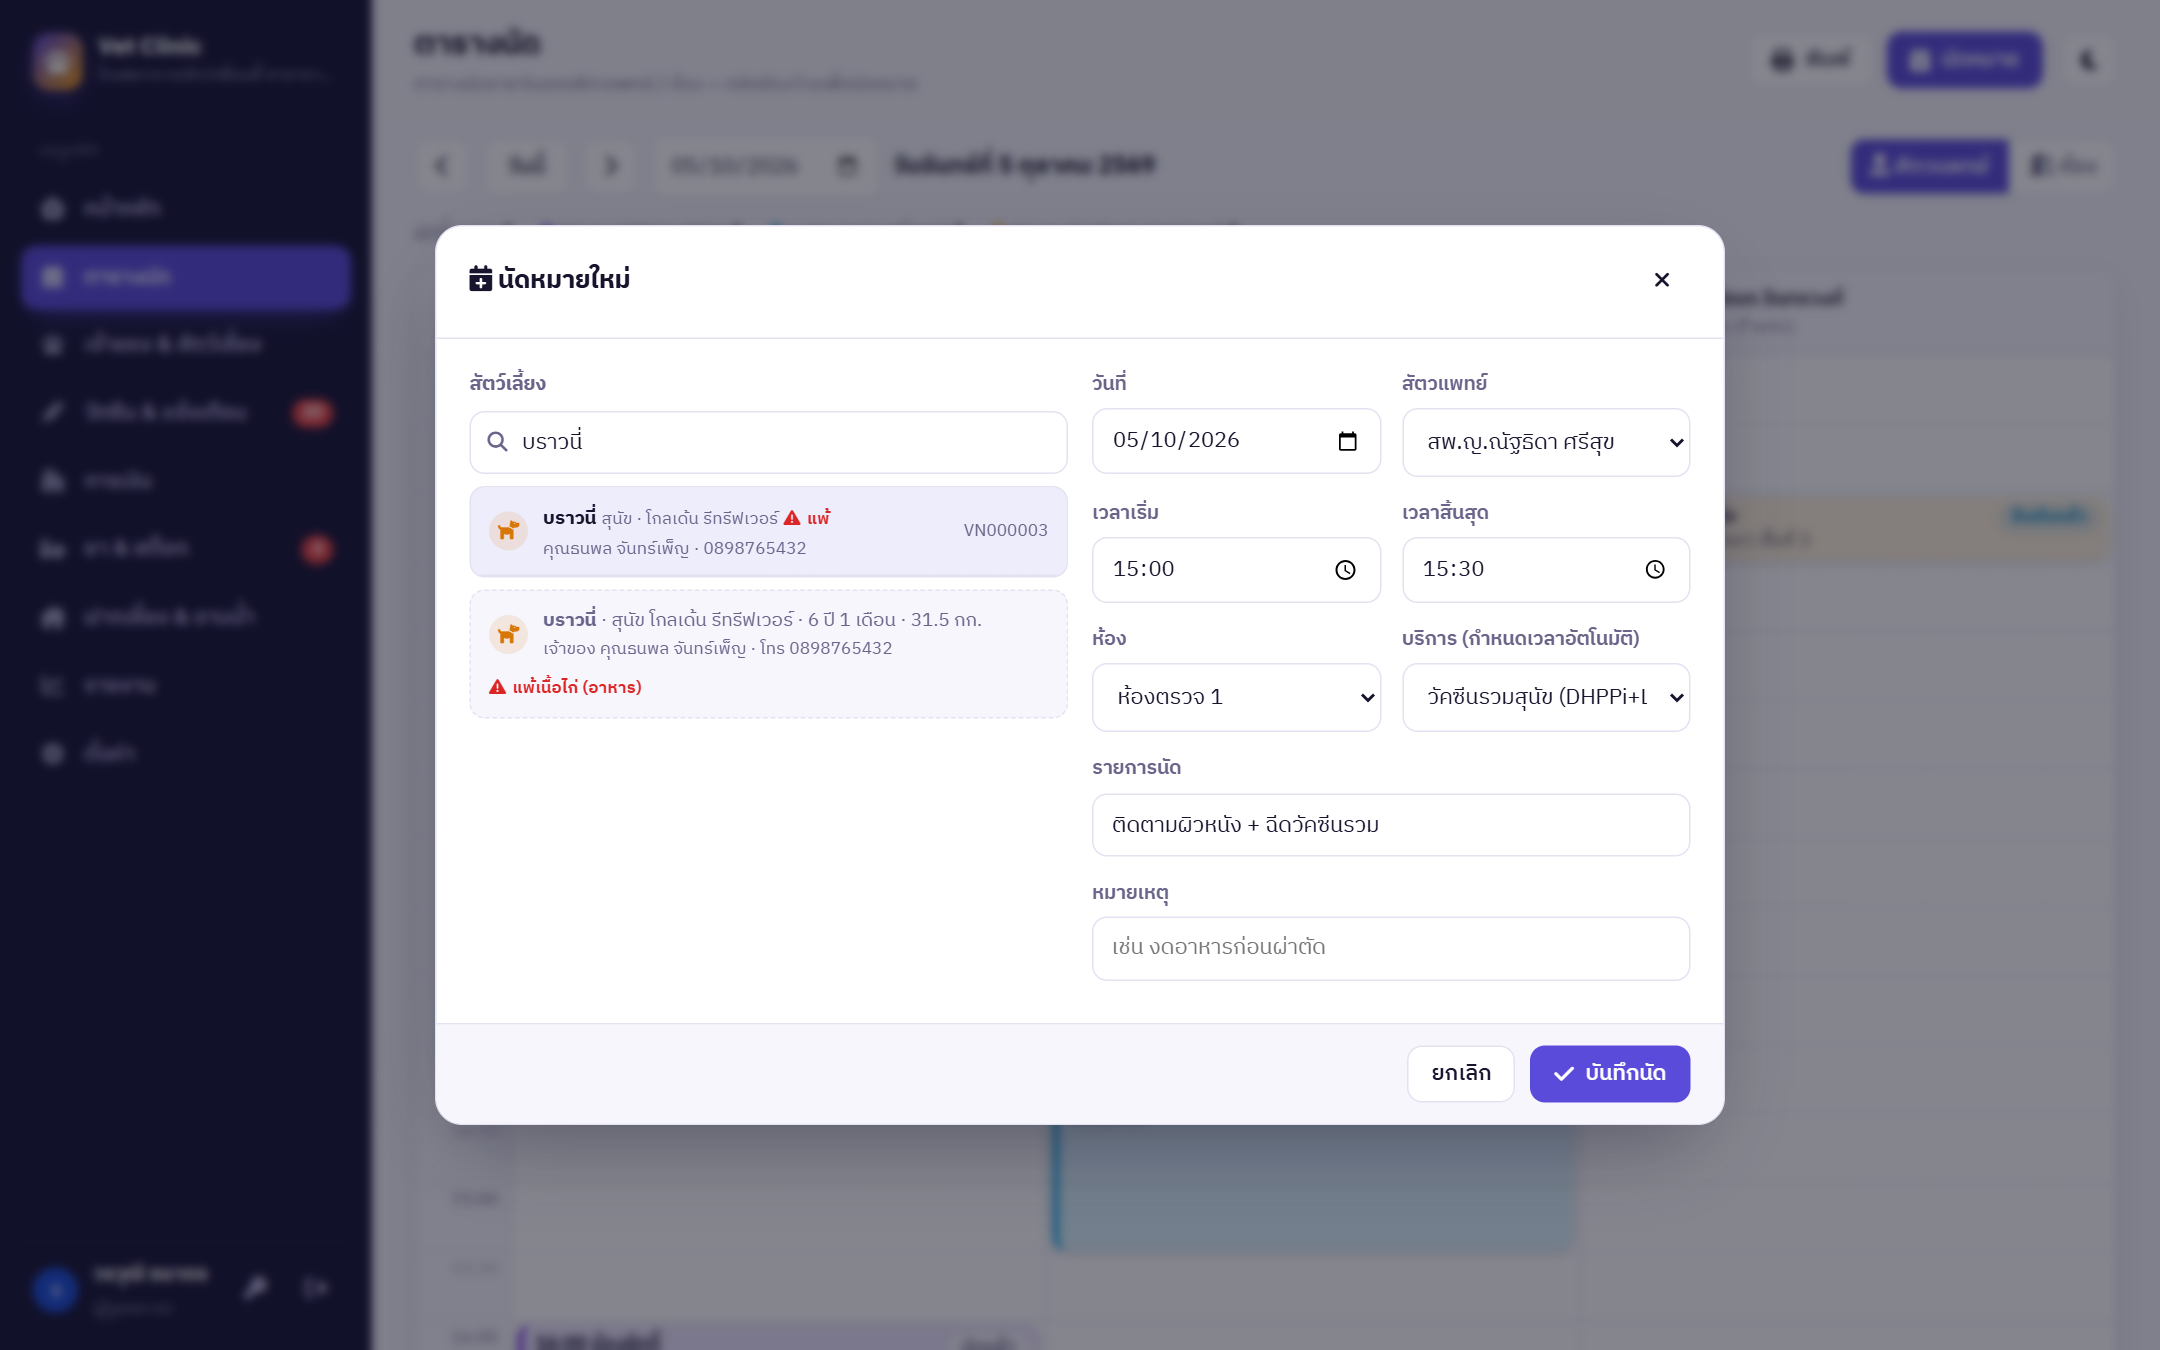Click the start time clock icon
The width and height of the screenshot is (2160, 1350).
pos(1345,570)
